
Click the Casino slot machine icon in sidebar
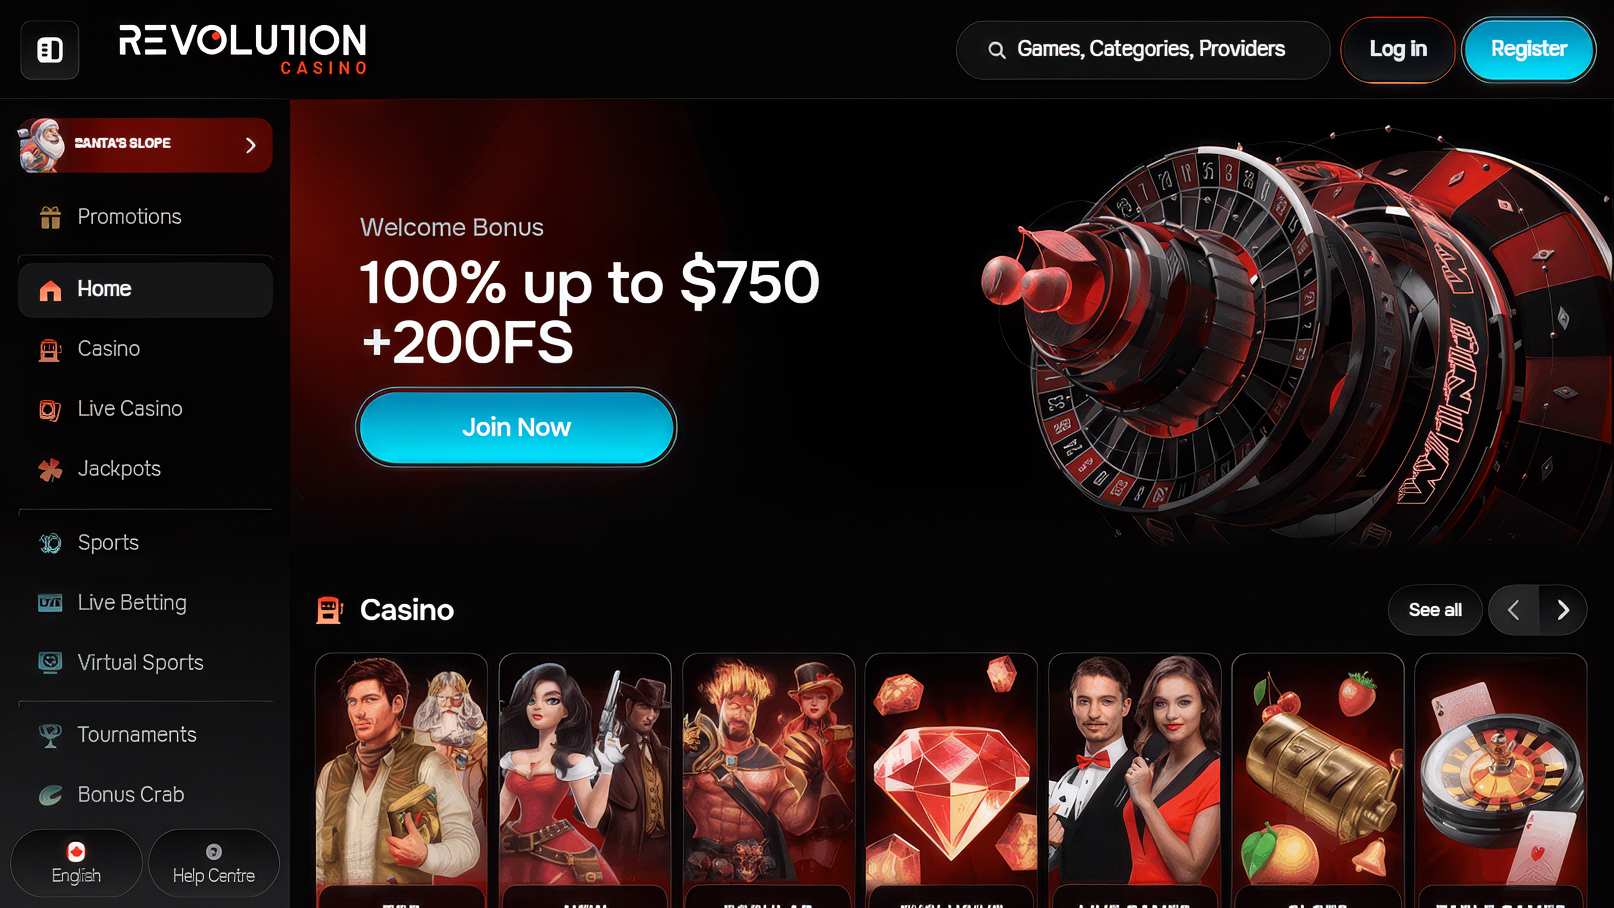50,349
